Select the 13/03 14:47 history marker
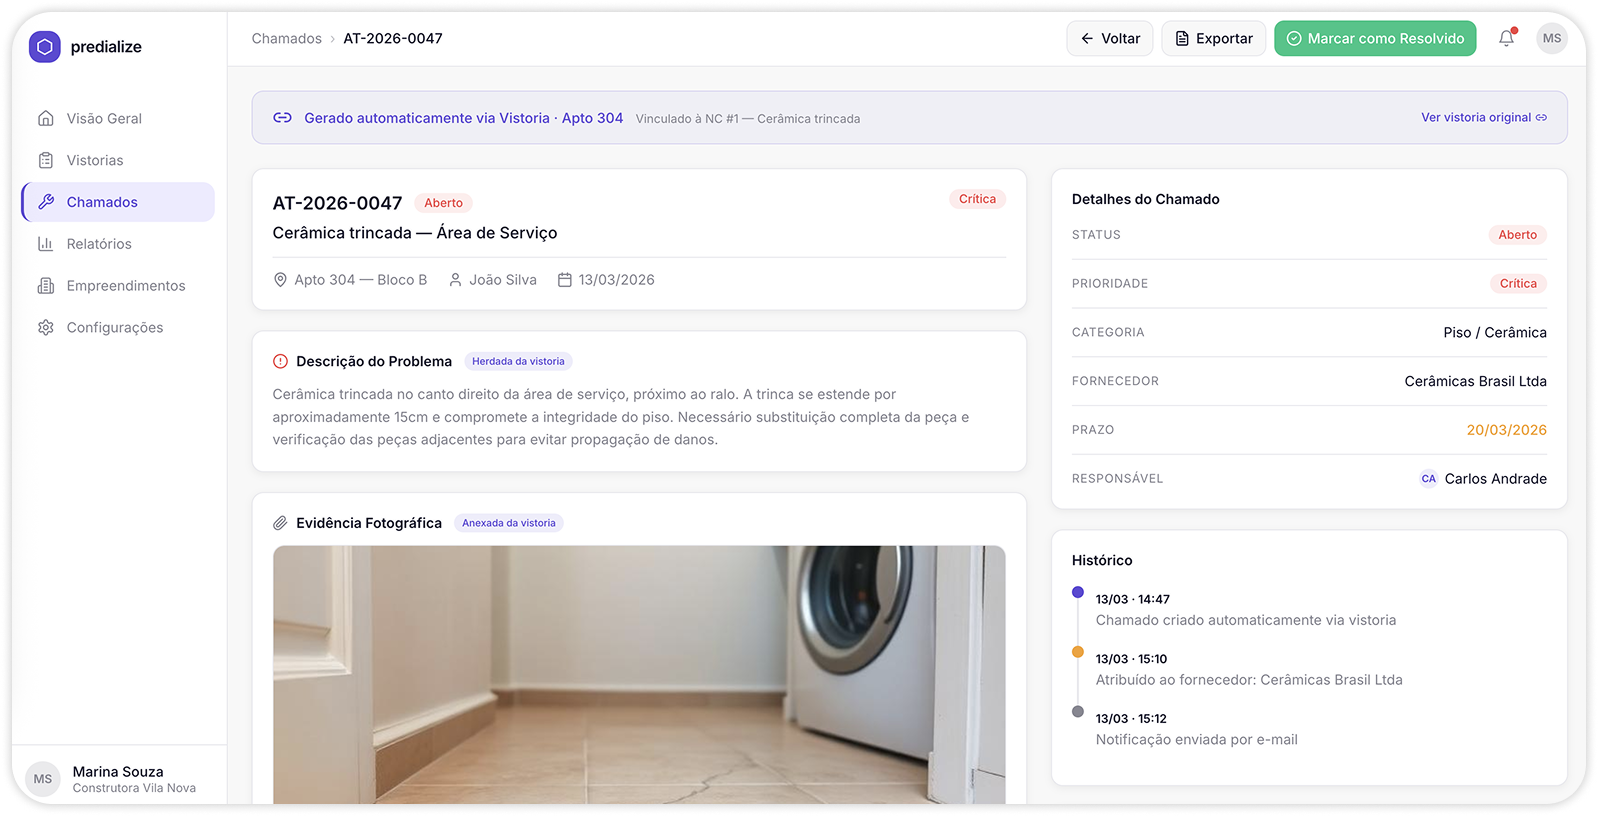Screen dimensions: 1598x816 1077,592
